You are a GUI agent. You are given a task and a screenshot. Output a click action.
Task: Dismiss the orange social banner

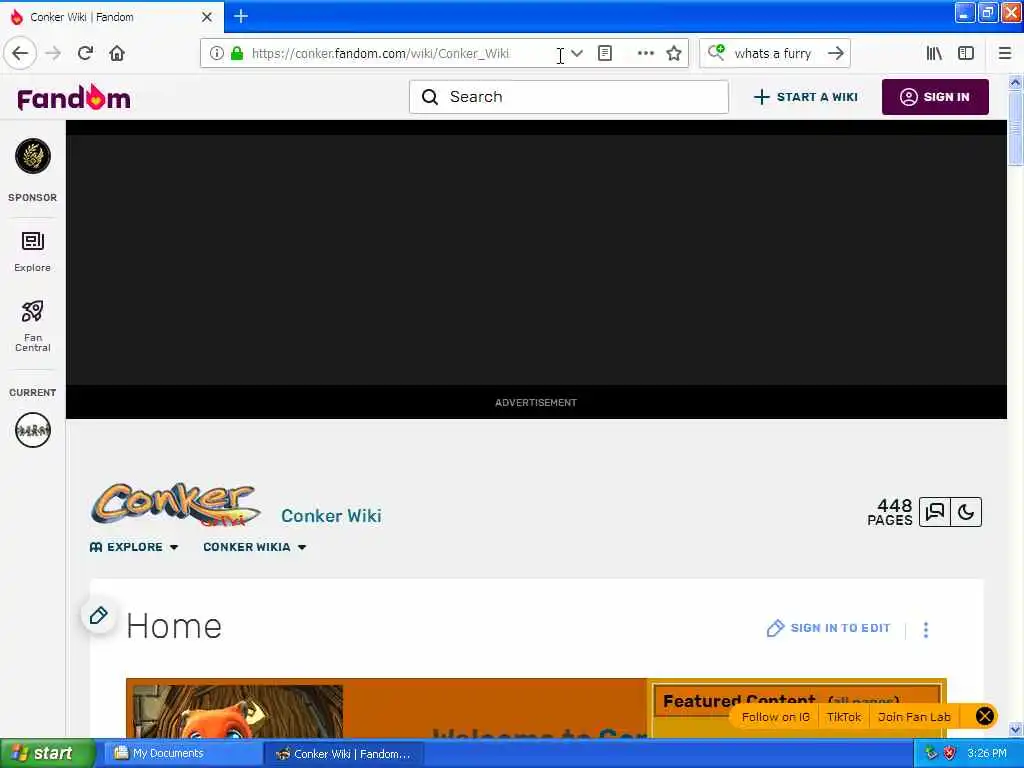pos(985,716)
